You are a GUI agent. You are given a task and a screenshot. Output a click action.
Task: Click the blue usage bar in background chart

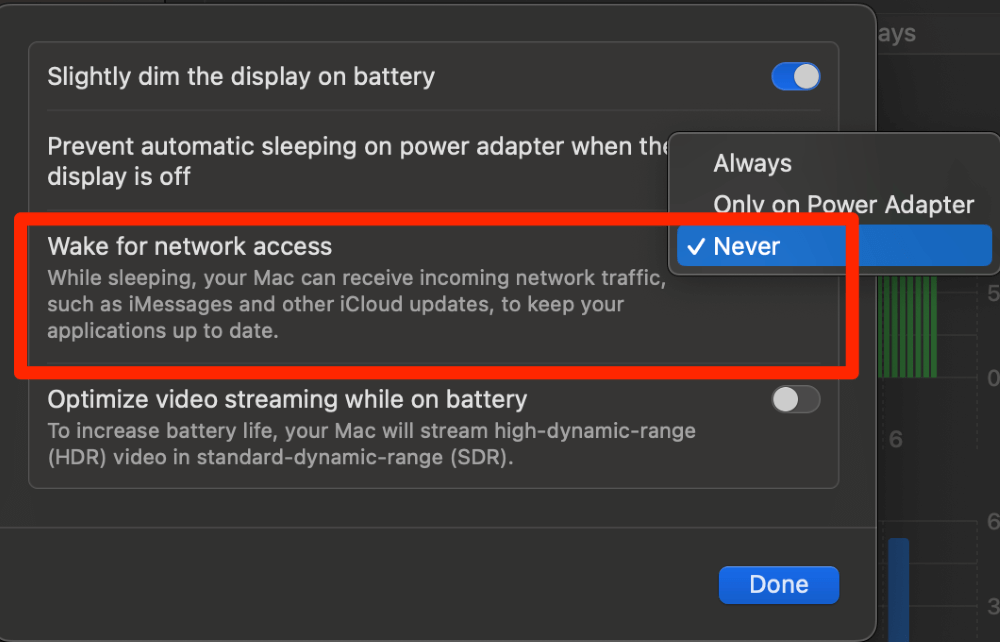pyautogui.click(x=898, y=590)
